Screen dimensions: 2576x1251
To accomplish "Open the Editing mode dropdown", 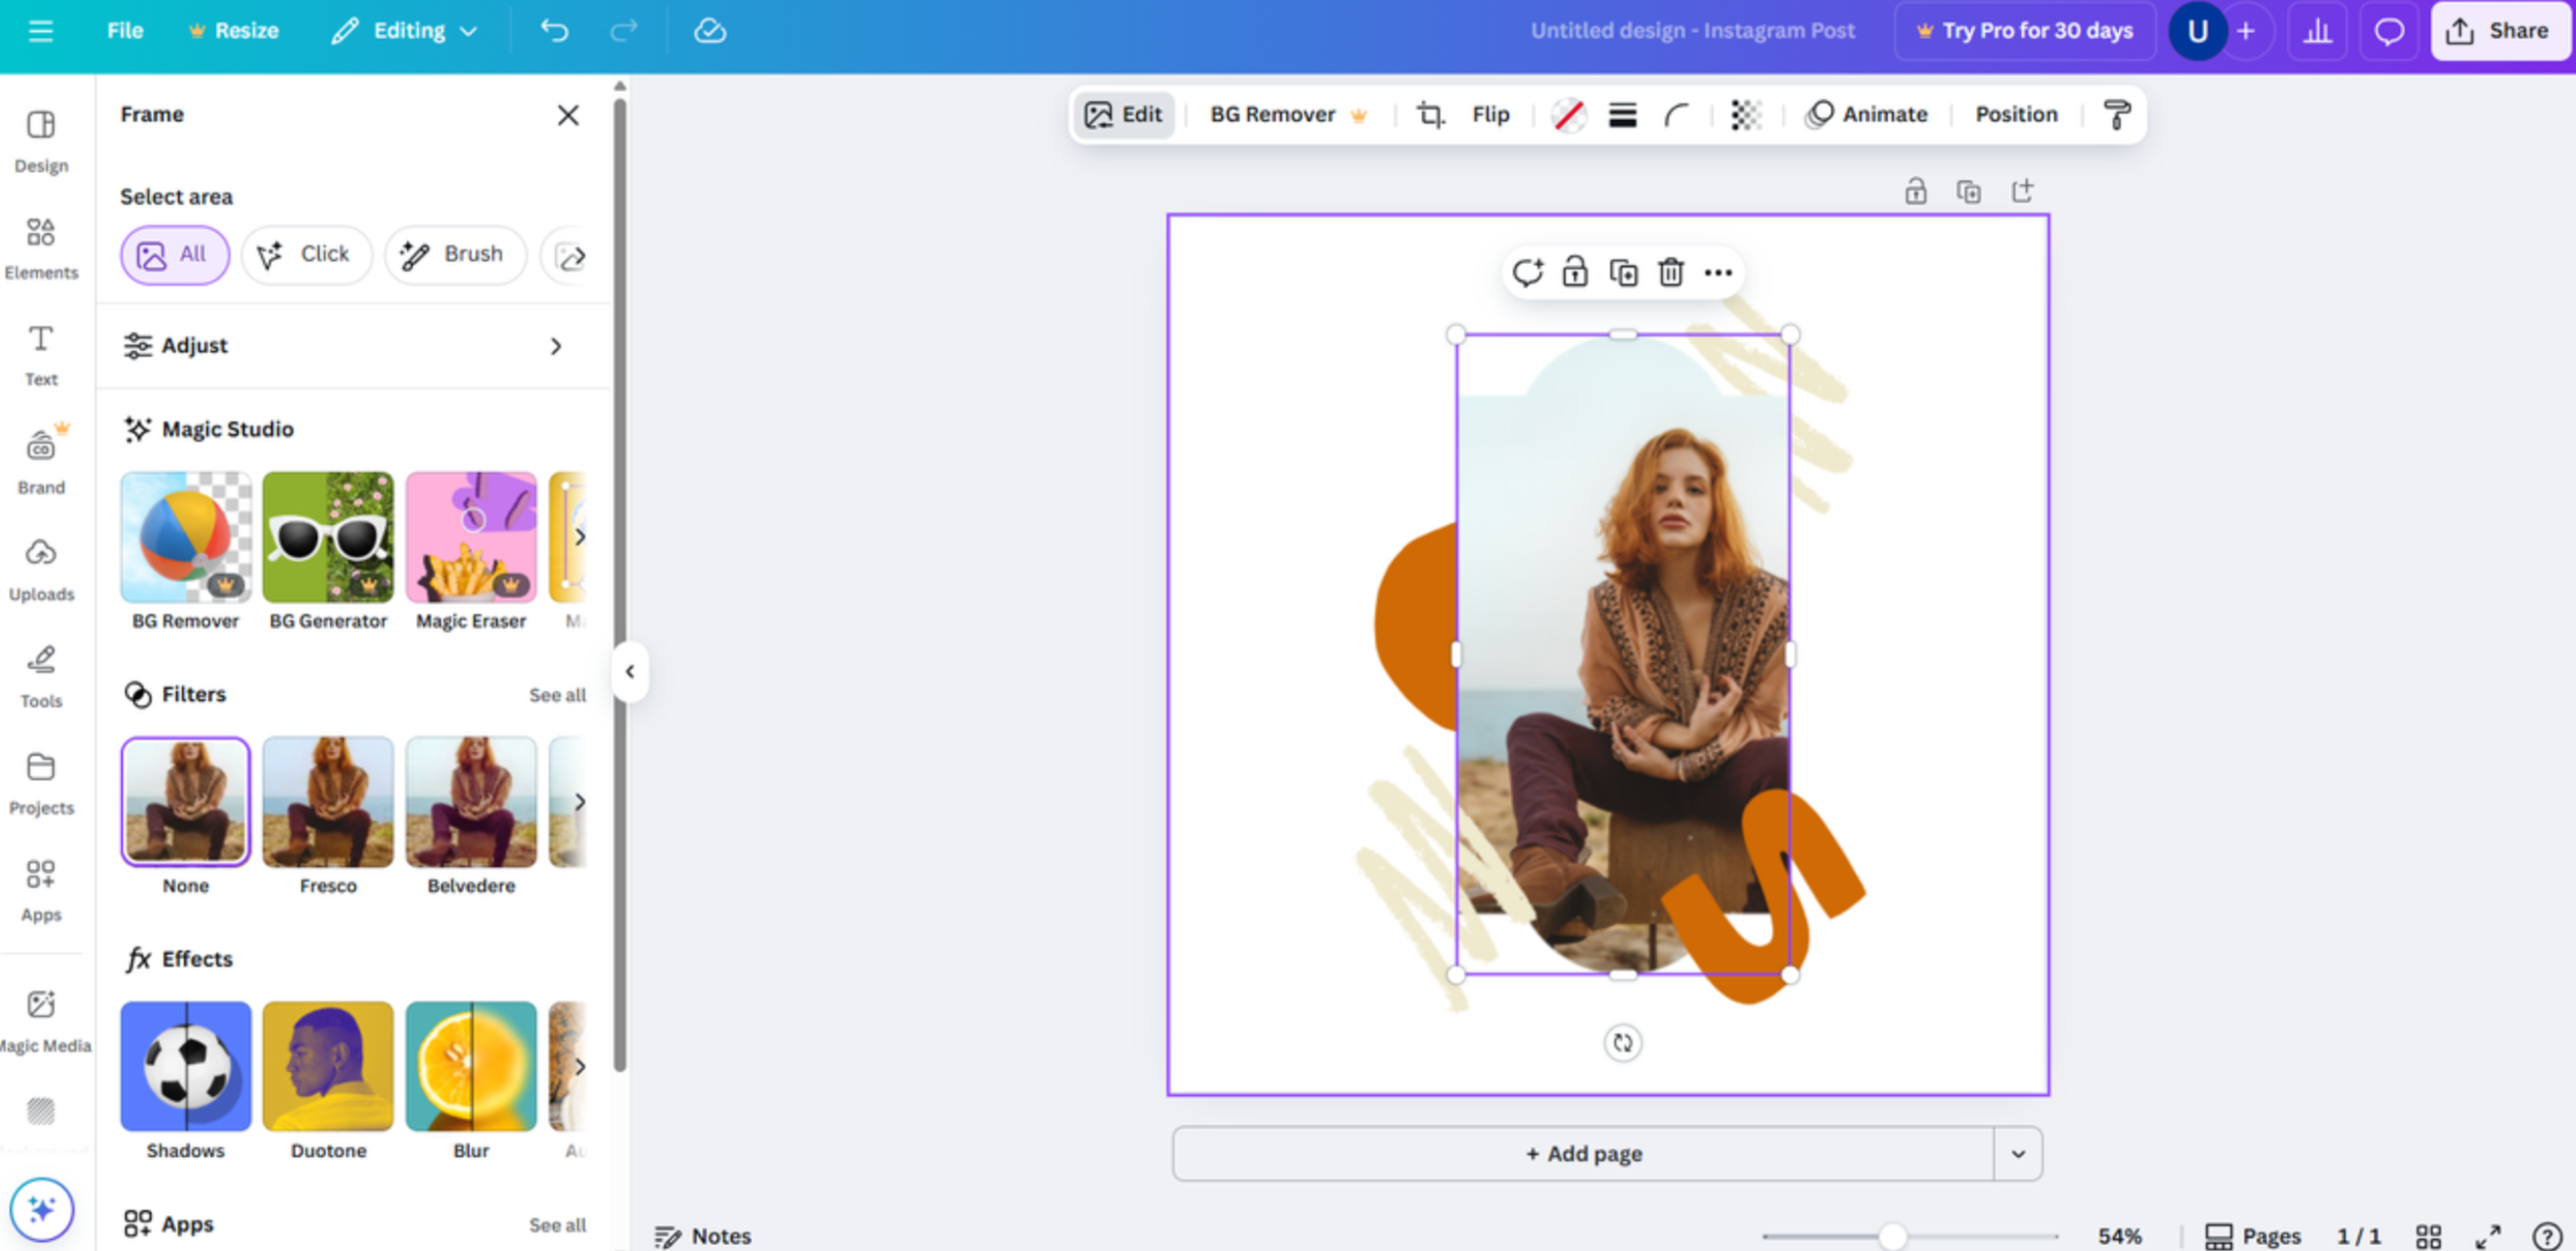I will (405, 30).
